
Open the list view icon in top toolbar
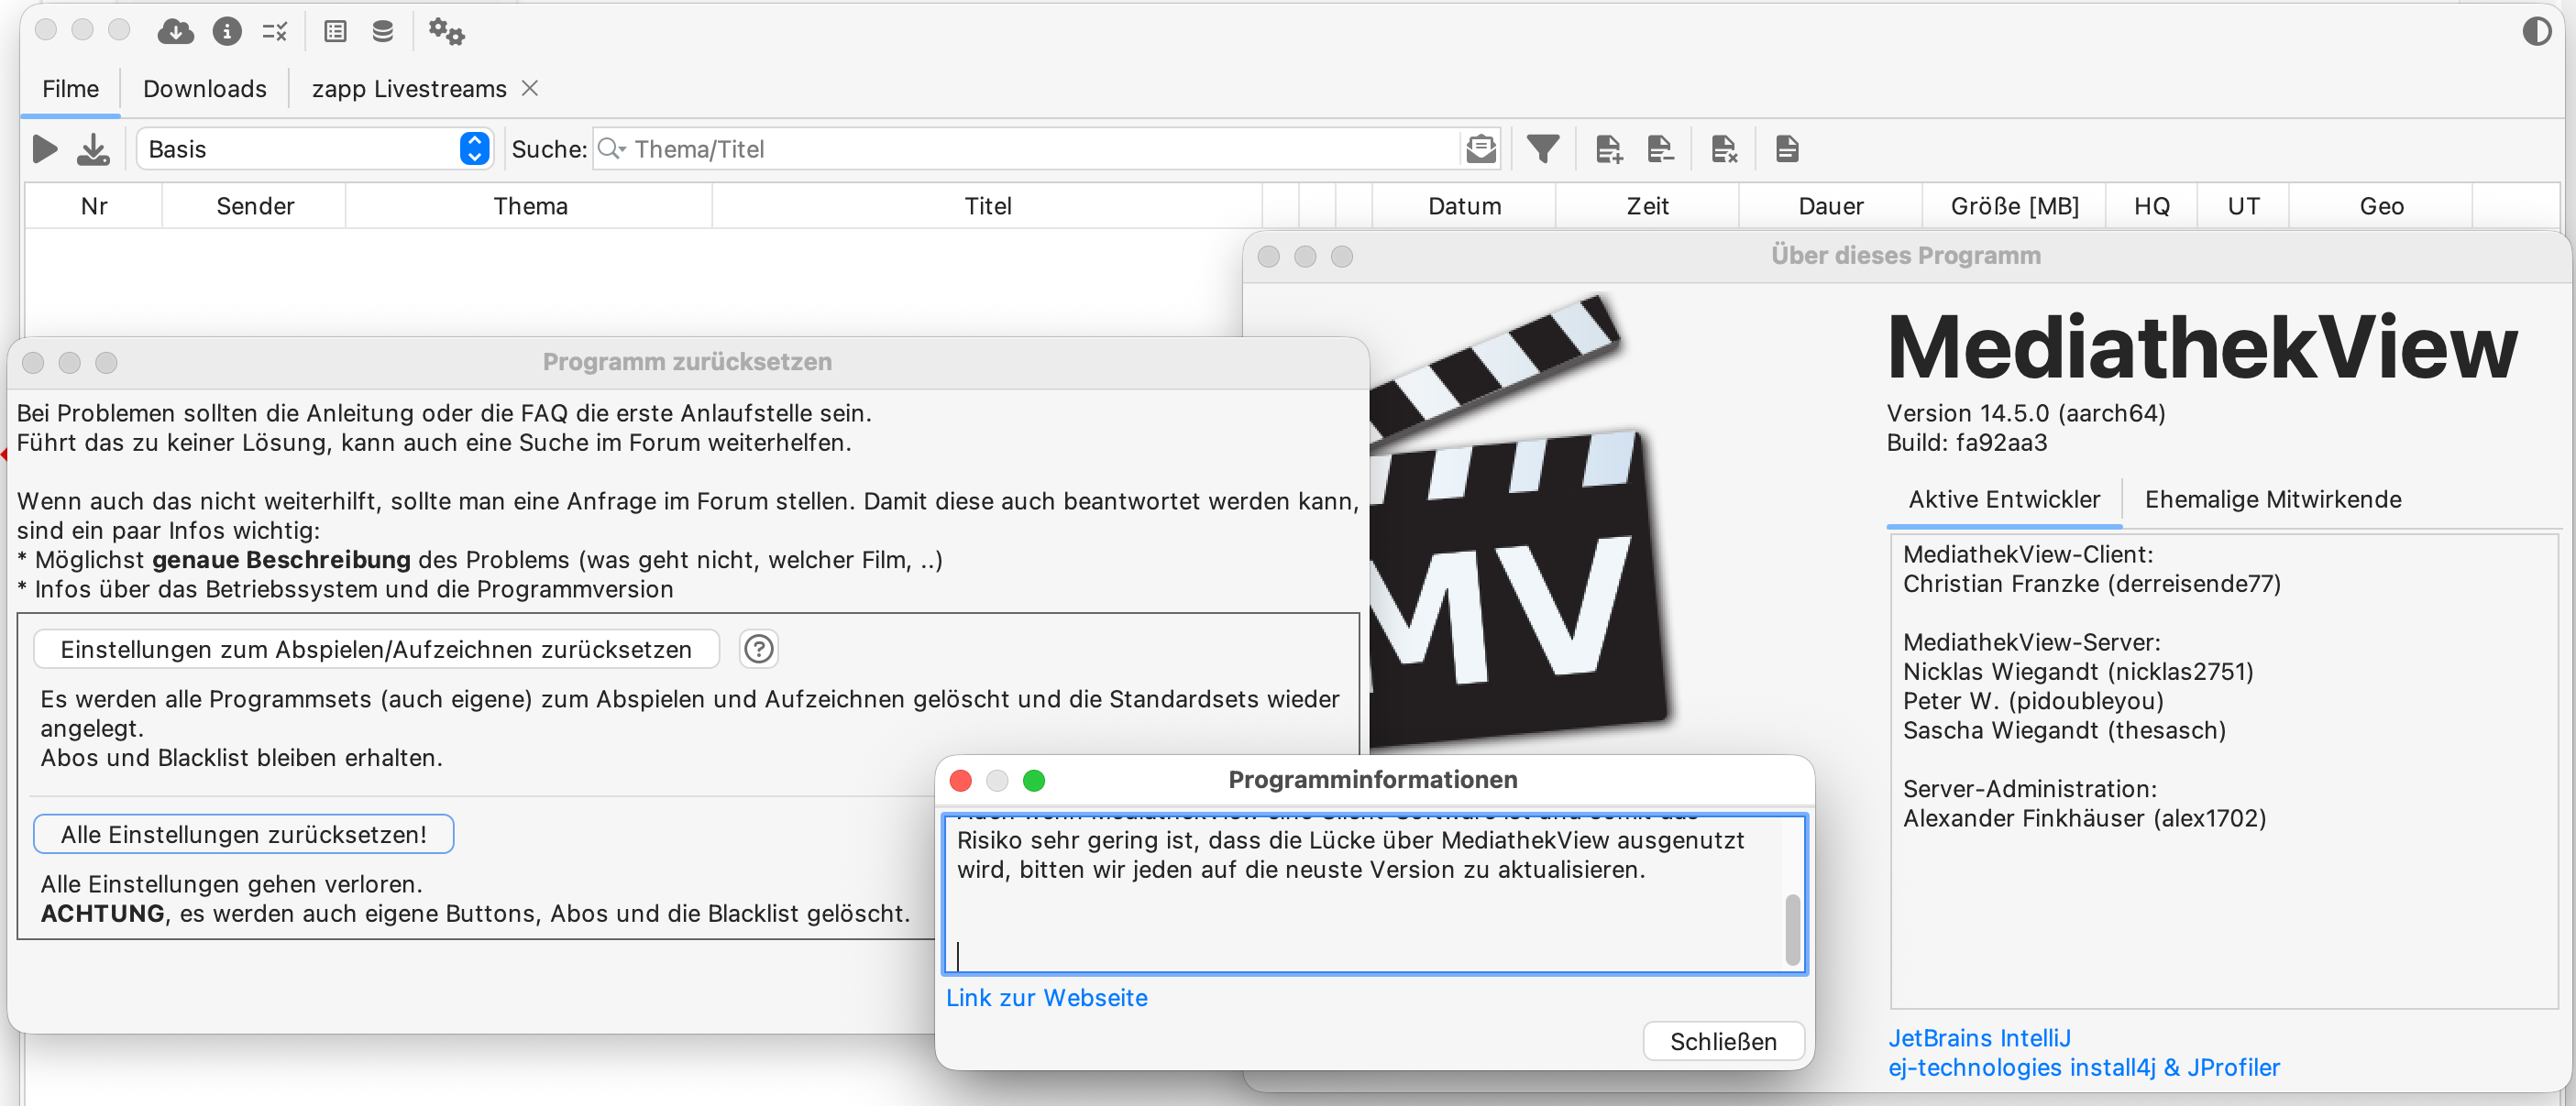pos(335,32)
